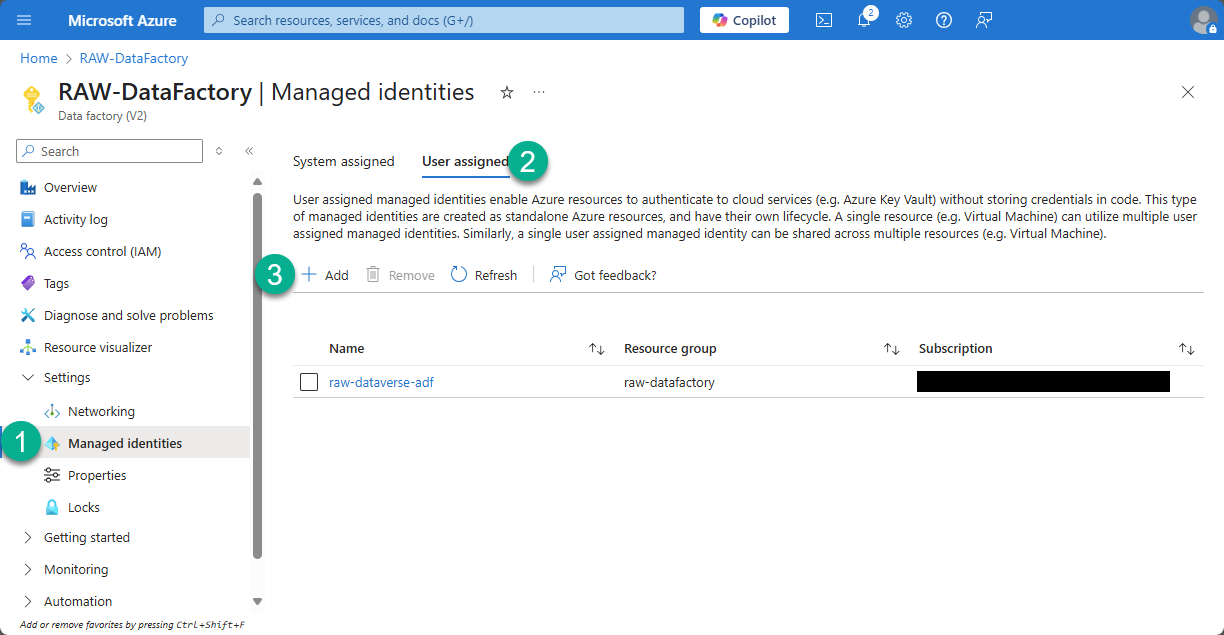Favorite this page with the star icon
The image size is (1224, 635).
point(507,92)
